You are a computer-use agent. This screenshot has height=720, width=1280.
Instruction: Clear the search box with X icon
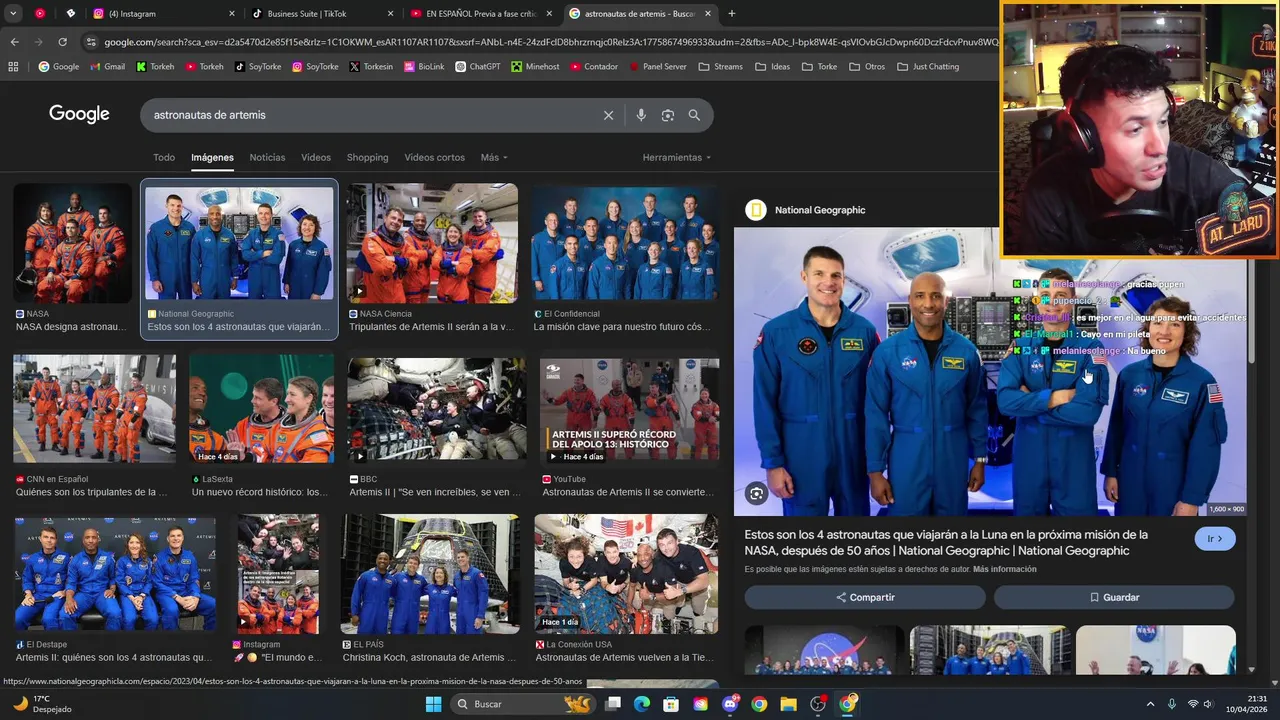coord(608,115)
